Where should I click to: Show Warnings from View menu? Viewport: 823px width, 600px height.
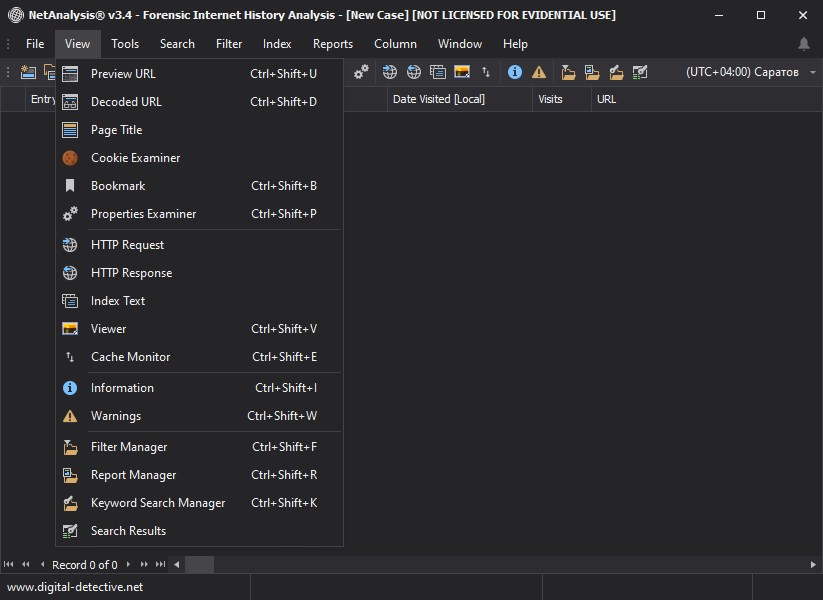199,416
